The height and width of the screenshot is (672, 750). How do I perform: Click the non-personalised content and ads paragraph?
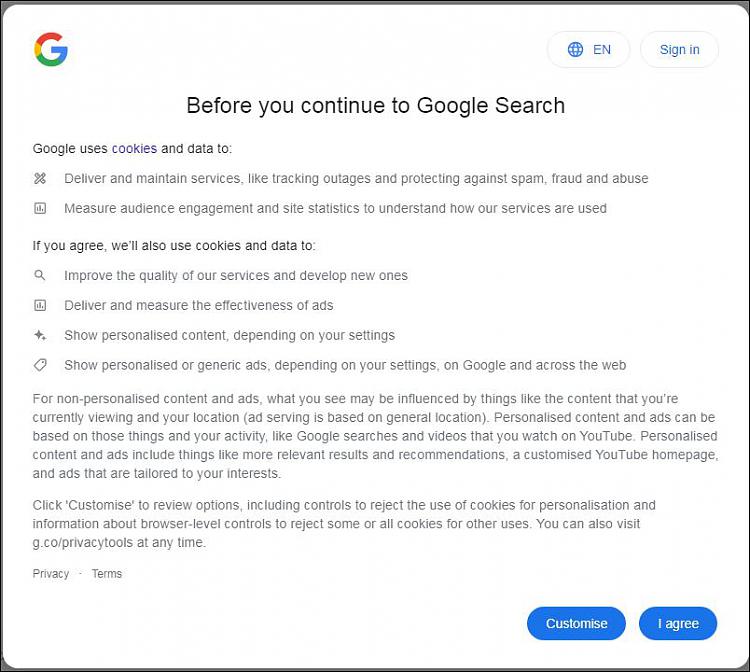[x=375, y=436]
